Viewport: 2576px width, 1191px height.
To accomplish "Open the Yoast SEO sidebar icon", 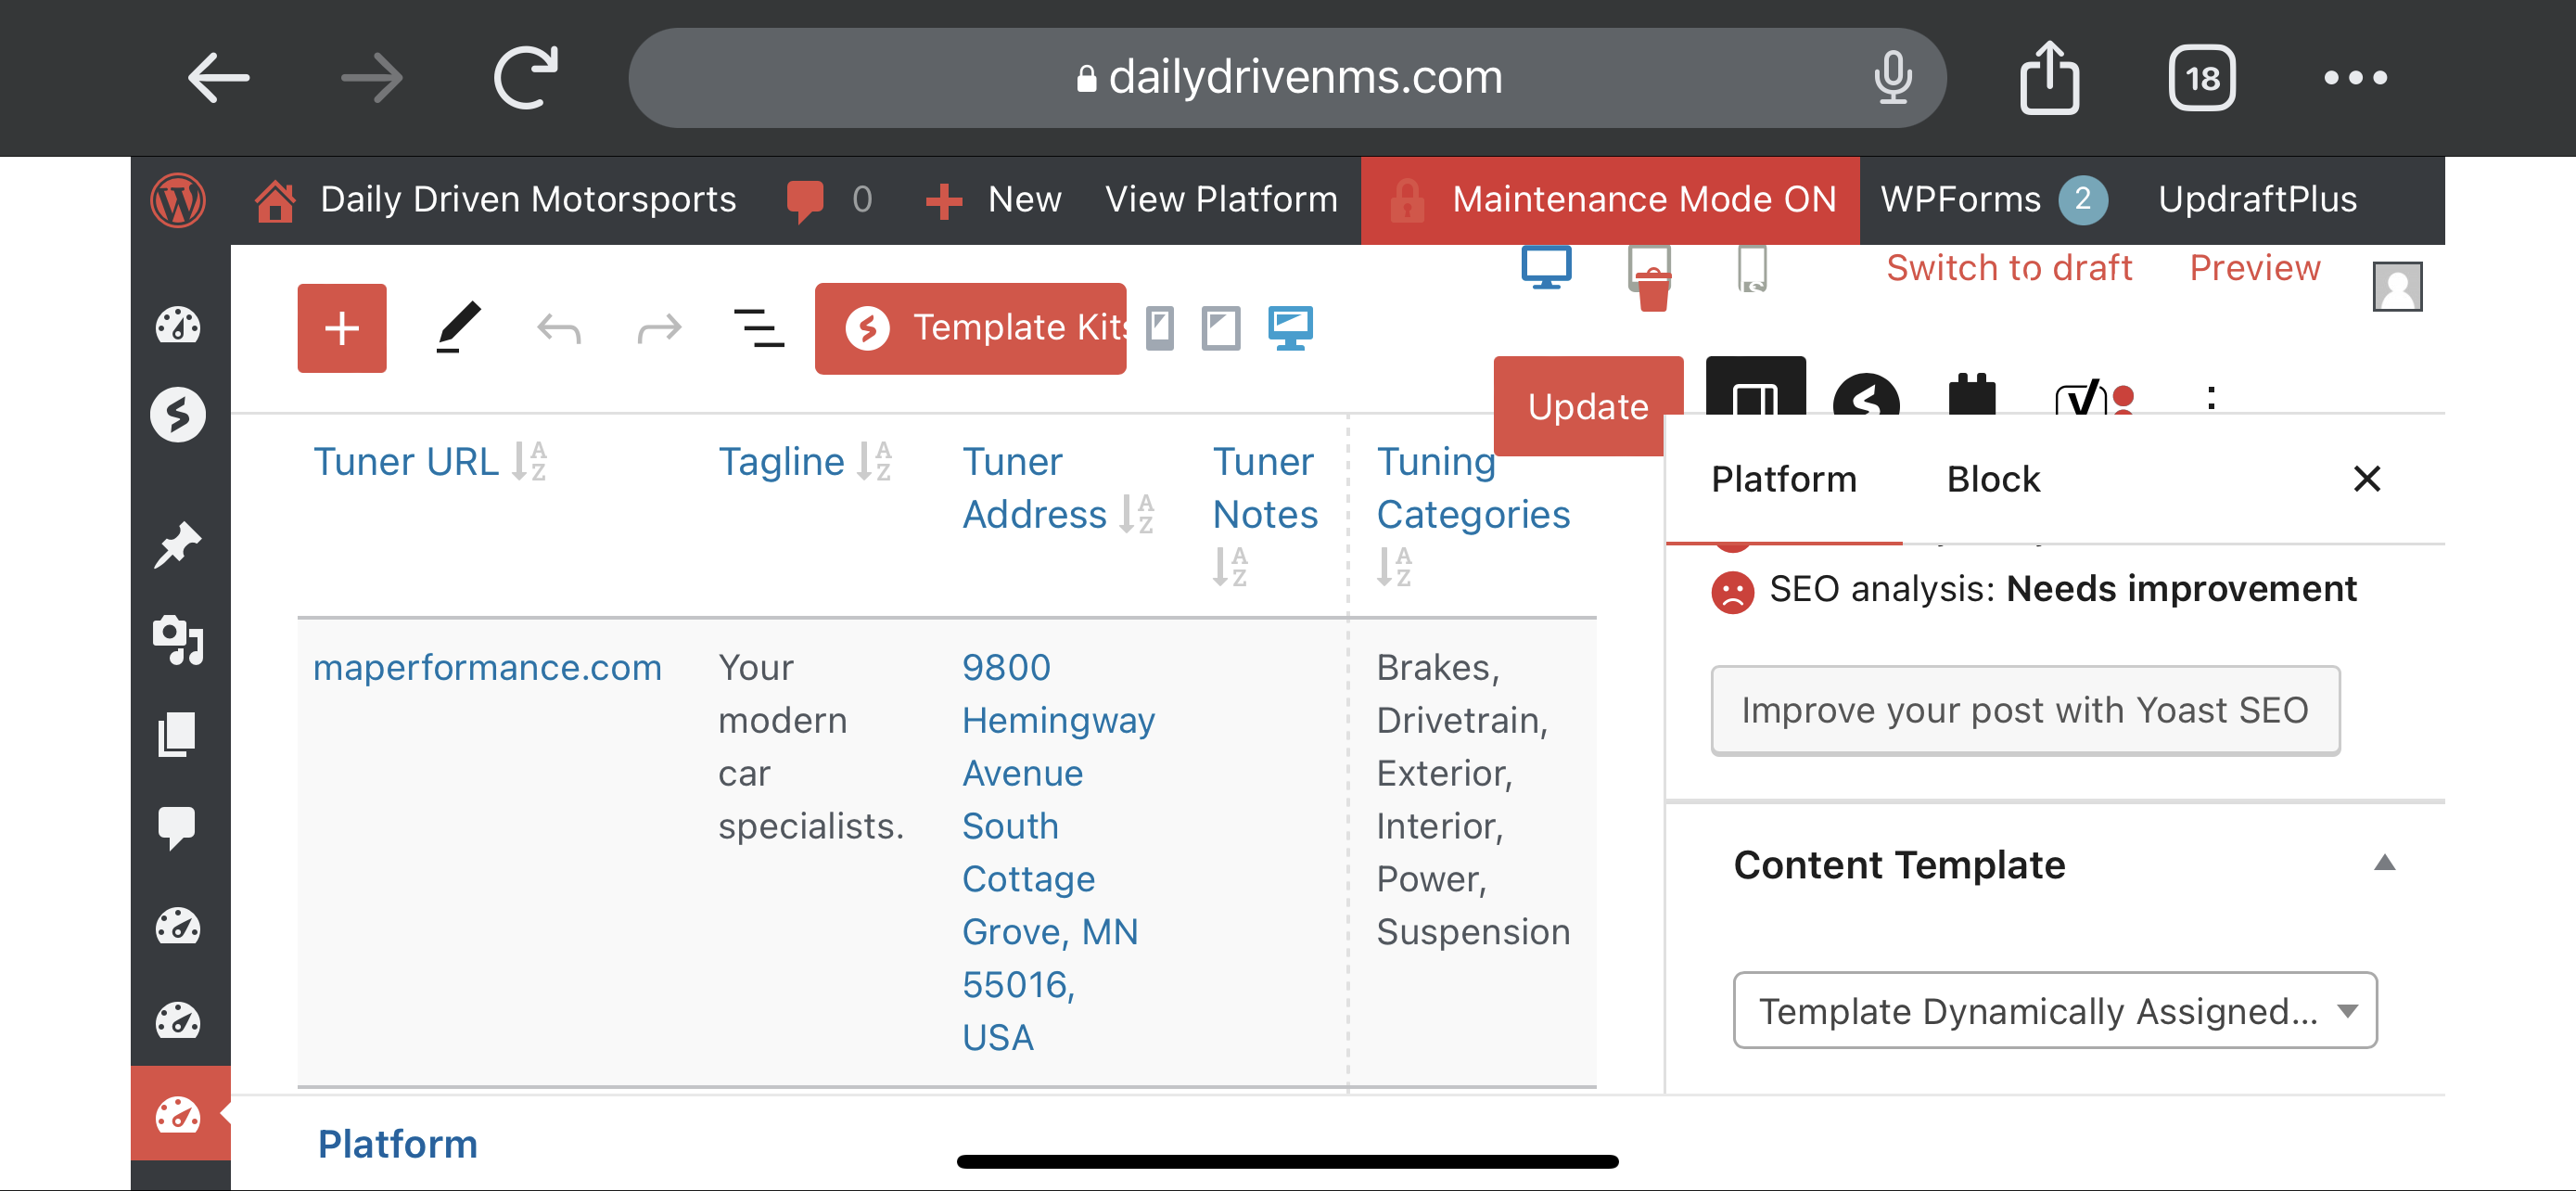I will (2092, 398).
